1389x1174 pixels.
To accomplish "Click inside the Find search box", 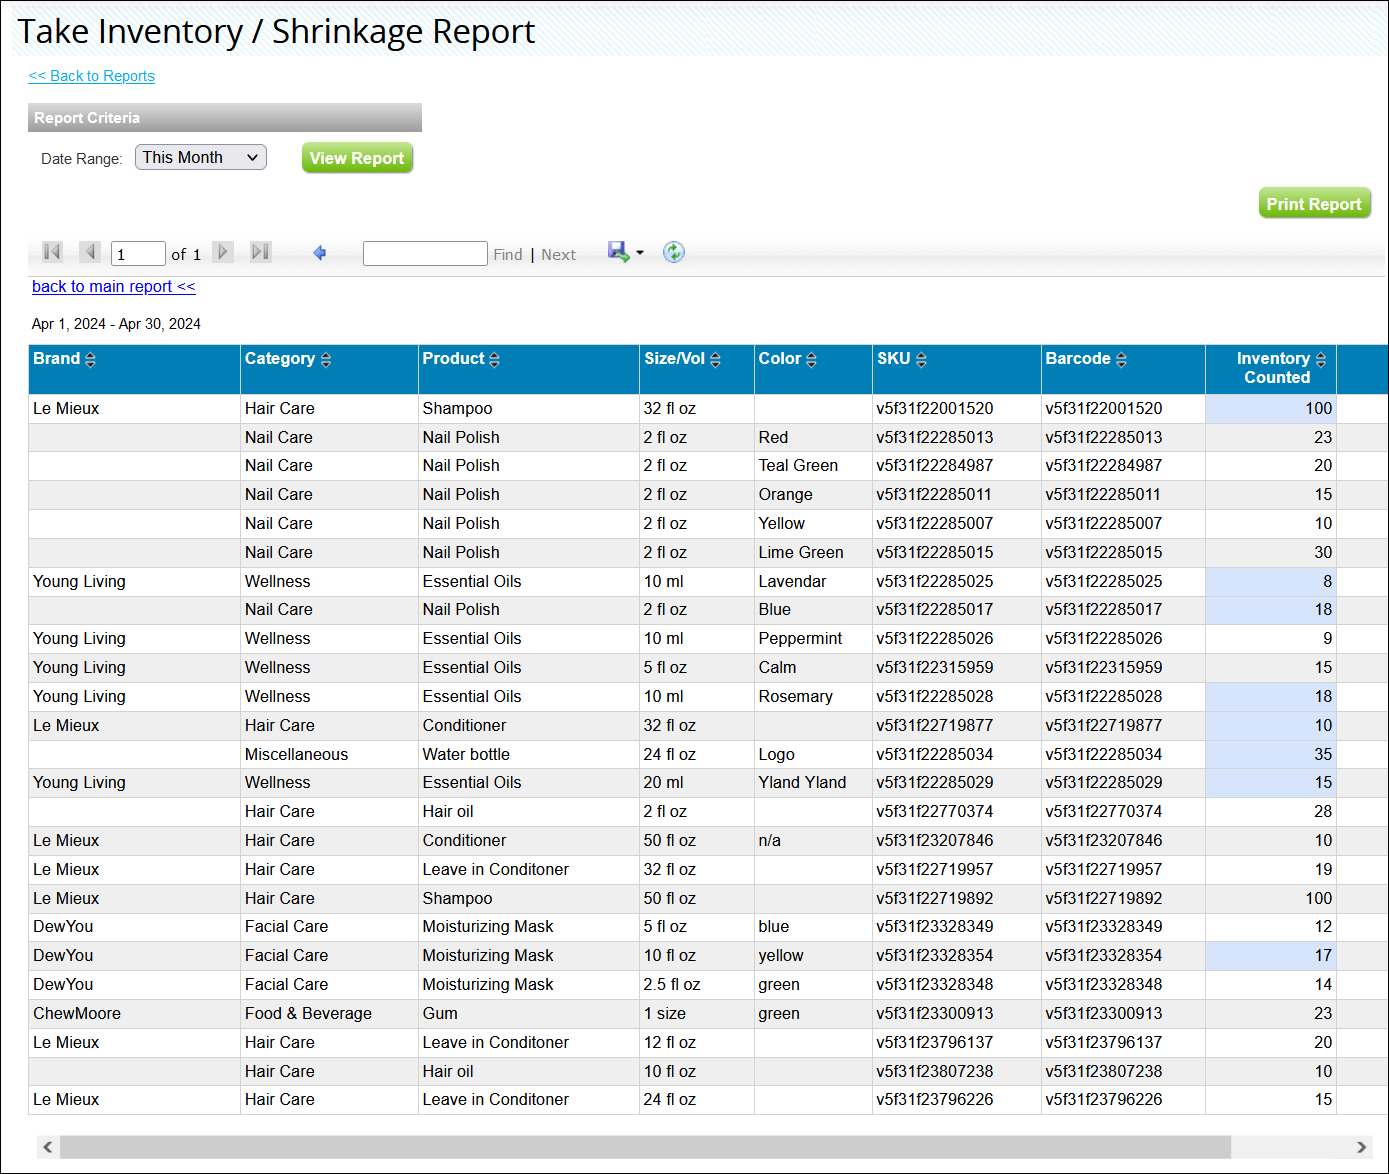I will click(x=424, y=253).
